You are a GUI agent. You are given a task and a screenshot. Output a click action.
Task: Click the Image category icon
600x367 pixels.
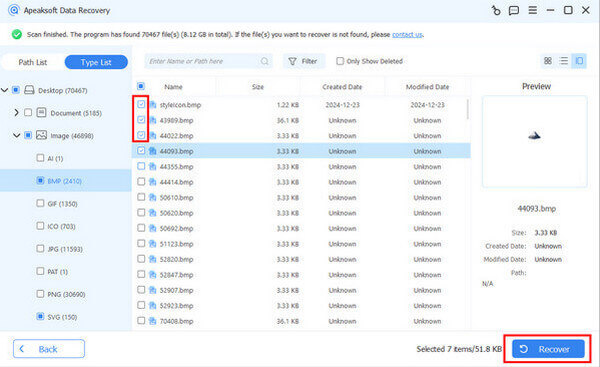tap(41, 135)
